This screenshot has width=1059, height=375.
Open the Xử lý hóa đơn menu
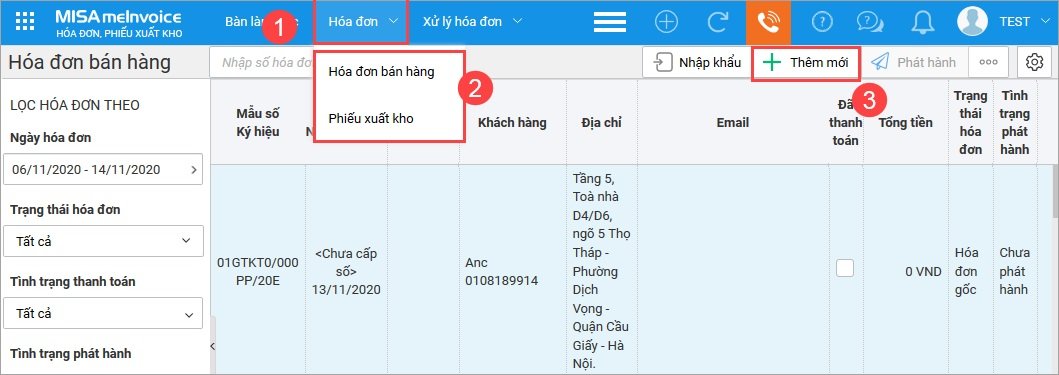point(473,22)
